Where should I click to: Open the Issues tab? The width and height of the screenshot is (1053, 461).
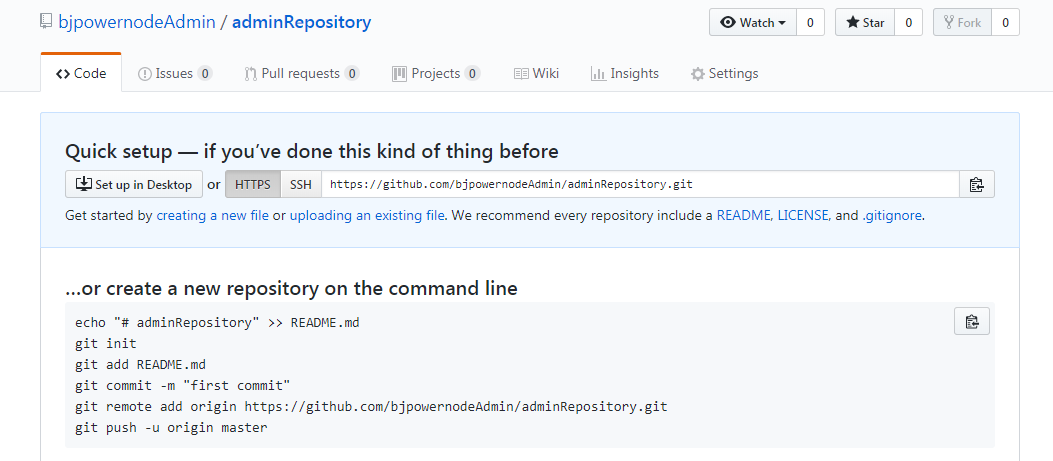click(174, 73)
